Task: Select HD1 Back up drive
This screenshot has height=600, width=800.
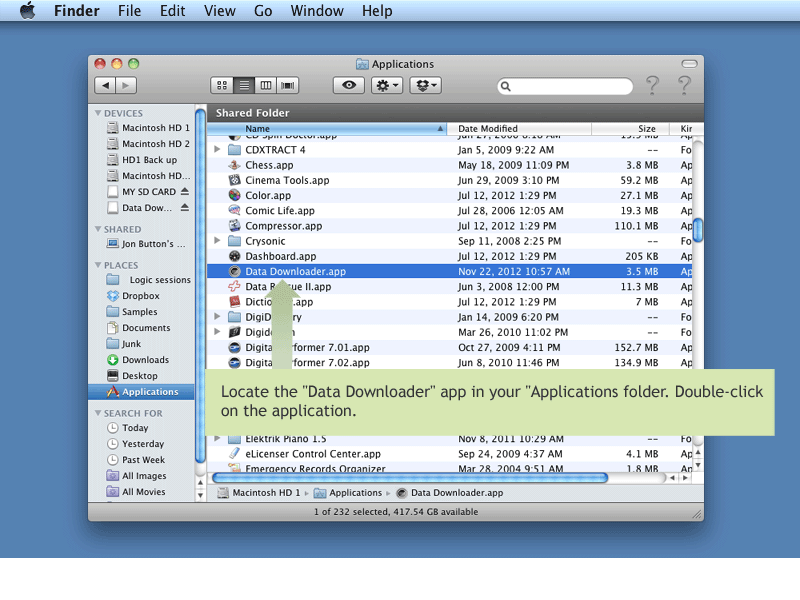Action: click(142, 160)
